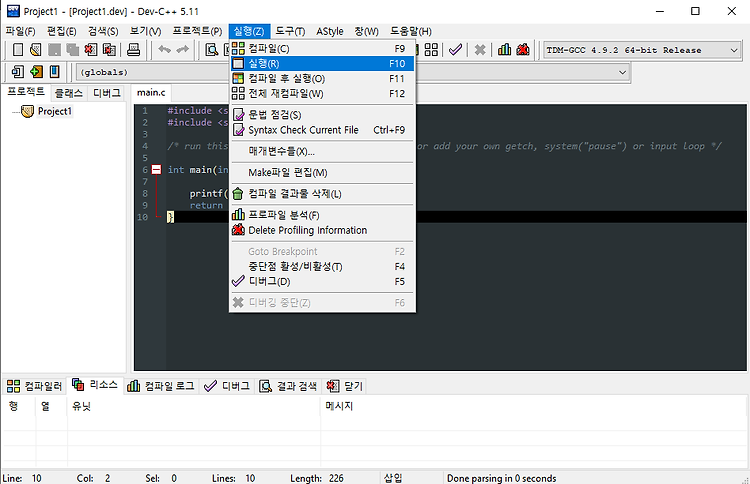Open the 결과 검색 bottom tab
750x484 pixels.
288,386
